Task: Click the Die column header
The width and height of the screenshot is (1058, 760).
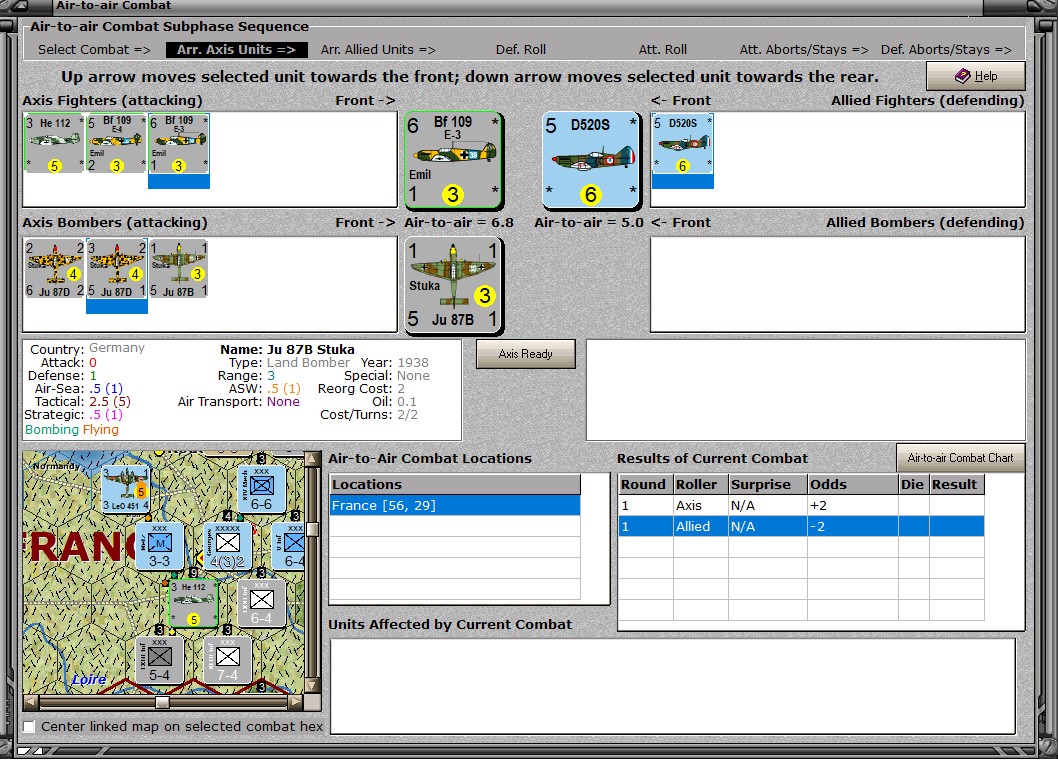Action: [x=914, y=485]
